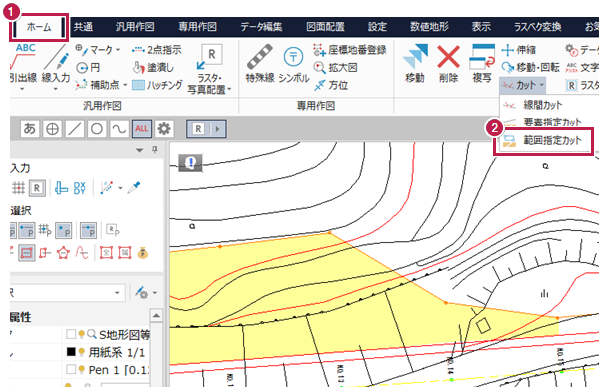599x387 pixels.
Task: Open the 設定 tab
Action: [x=377, y=27]
